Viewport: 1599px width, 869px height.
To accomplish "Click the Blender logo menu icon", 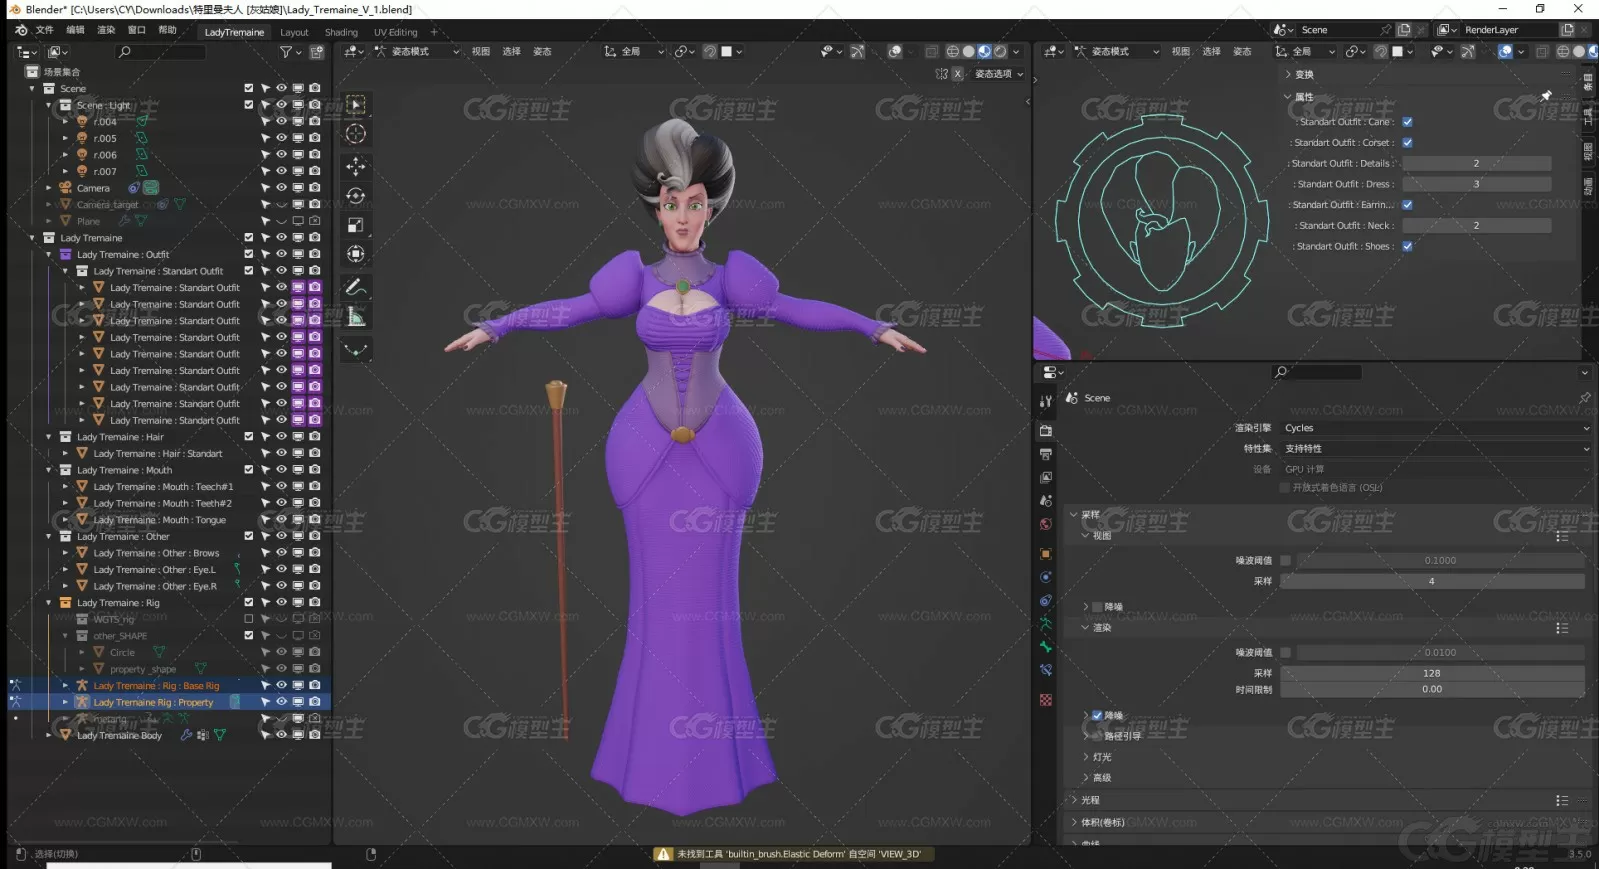I will click(21, 31).
